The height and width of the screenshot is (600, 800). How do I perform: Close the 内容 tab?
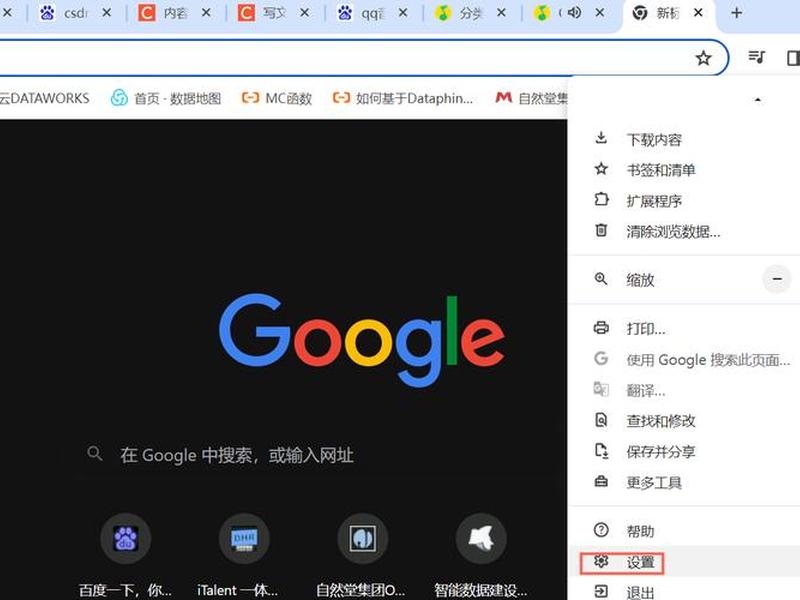[x=206, y=13]
